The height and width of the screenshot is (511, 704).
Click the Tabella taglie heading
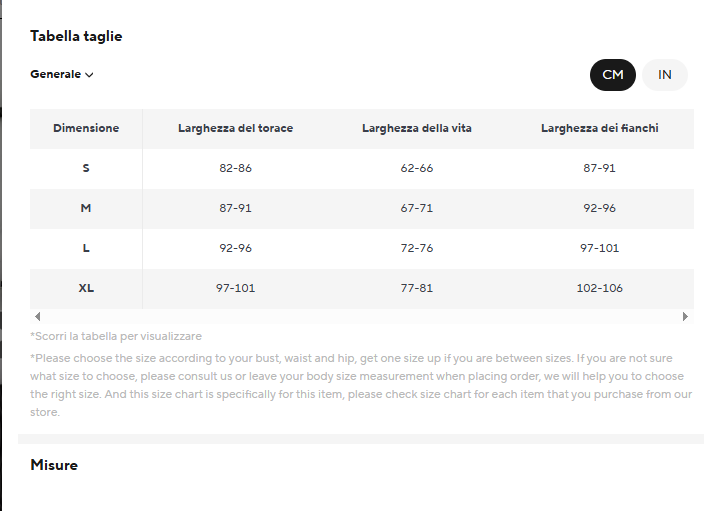(x=76, y=36)
